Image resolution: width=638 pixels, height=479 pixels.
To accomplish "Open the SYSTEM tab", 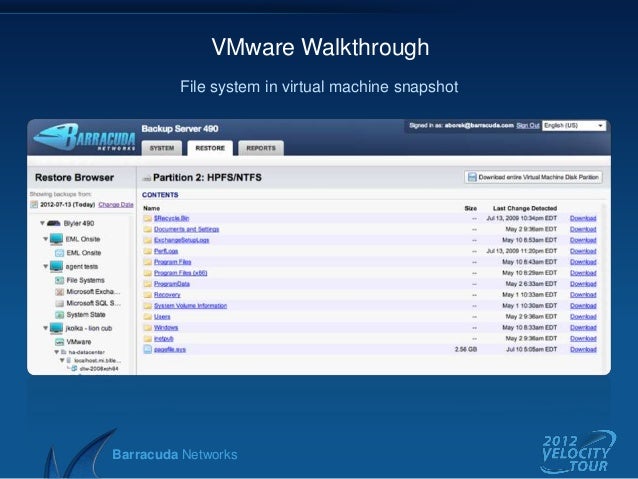I will [162, 148].
